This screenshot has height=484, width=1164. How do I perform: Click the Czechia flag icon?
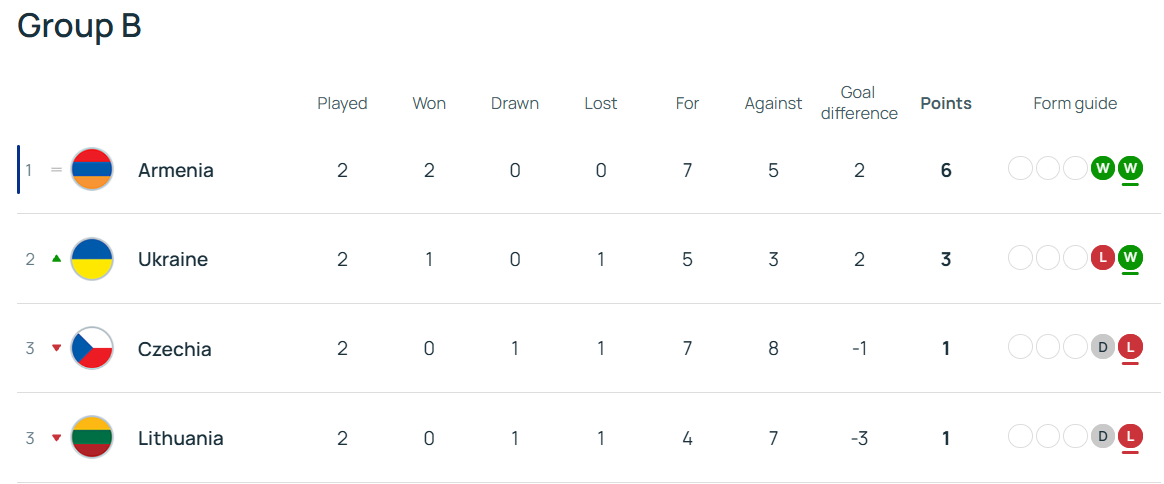[92, 349]
